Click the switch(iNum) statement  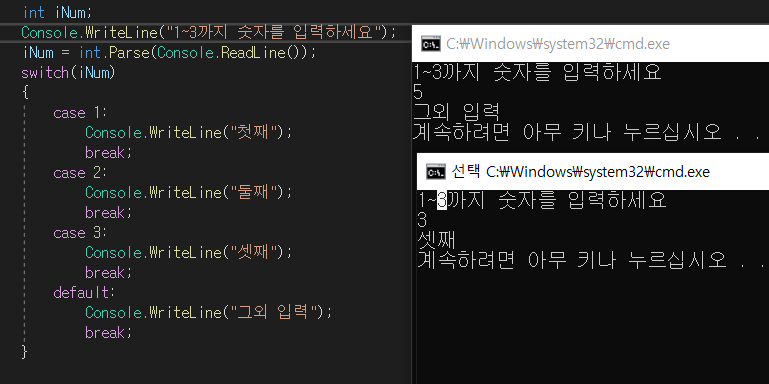(68, 73)
